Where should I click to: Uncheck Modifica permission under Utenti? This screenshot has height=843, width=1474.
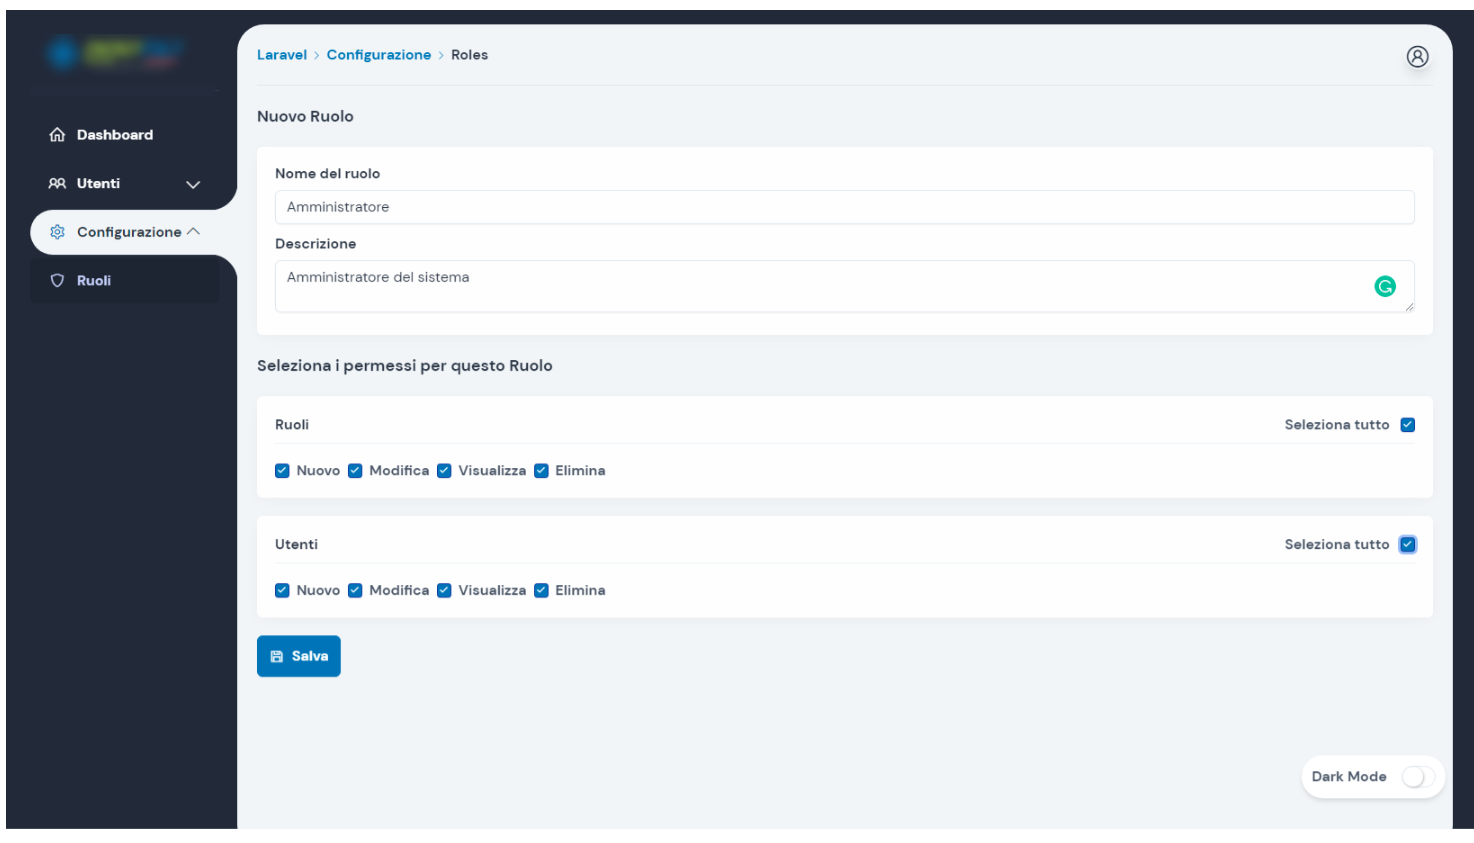click(355, 591)
